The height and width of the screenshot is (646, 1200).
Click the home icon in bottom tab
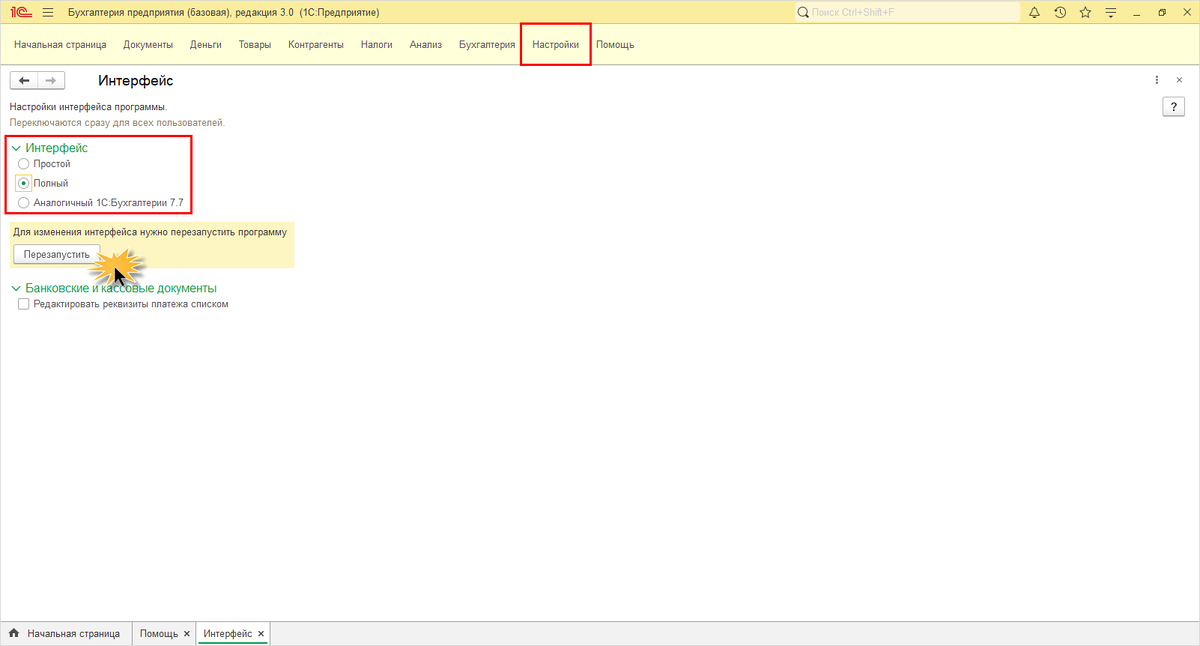coord(14,634)
